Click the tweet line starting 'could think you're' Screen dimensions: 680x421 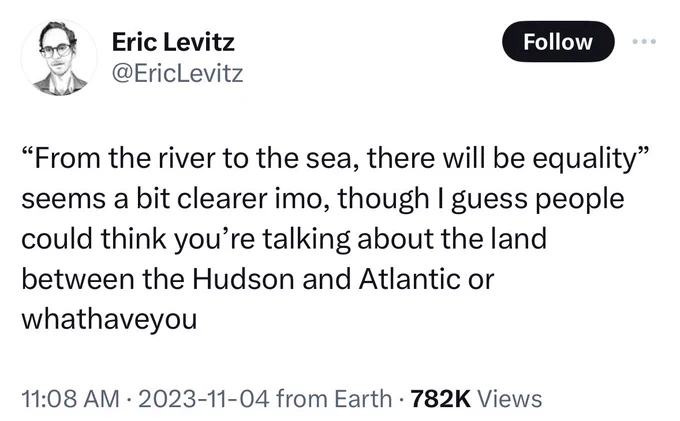284,239
